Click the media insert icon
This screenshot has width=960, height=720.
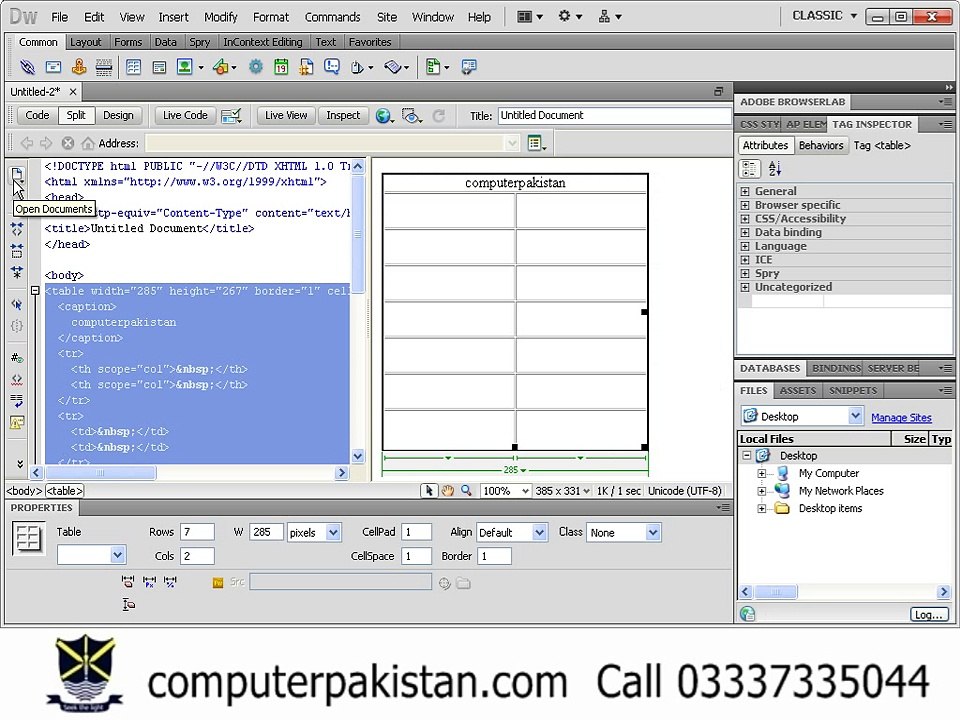[x=221, y=67]
